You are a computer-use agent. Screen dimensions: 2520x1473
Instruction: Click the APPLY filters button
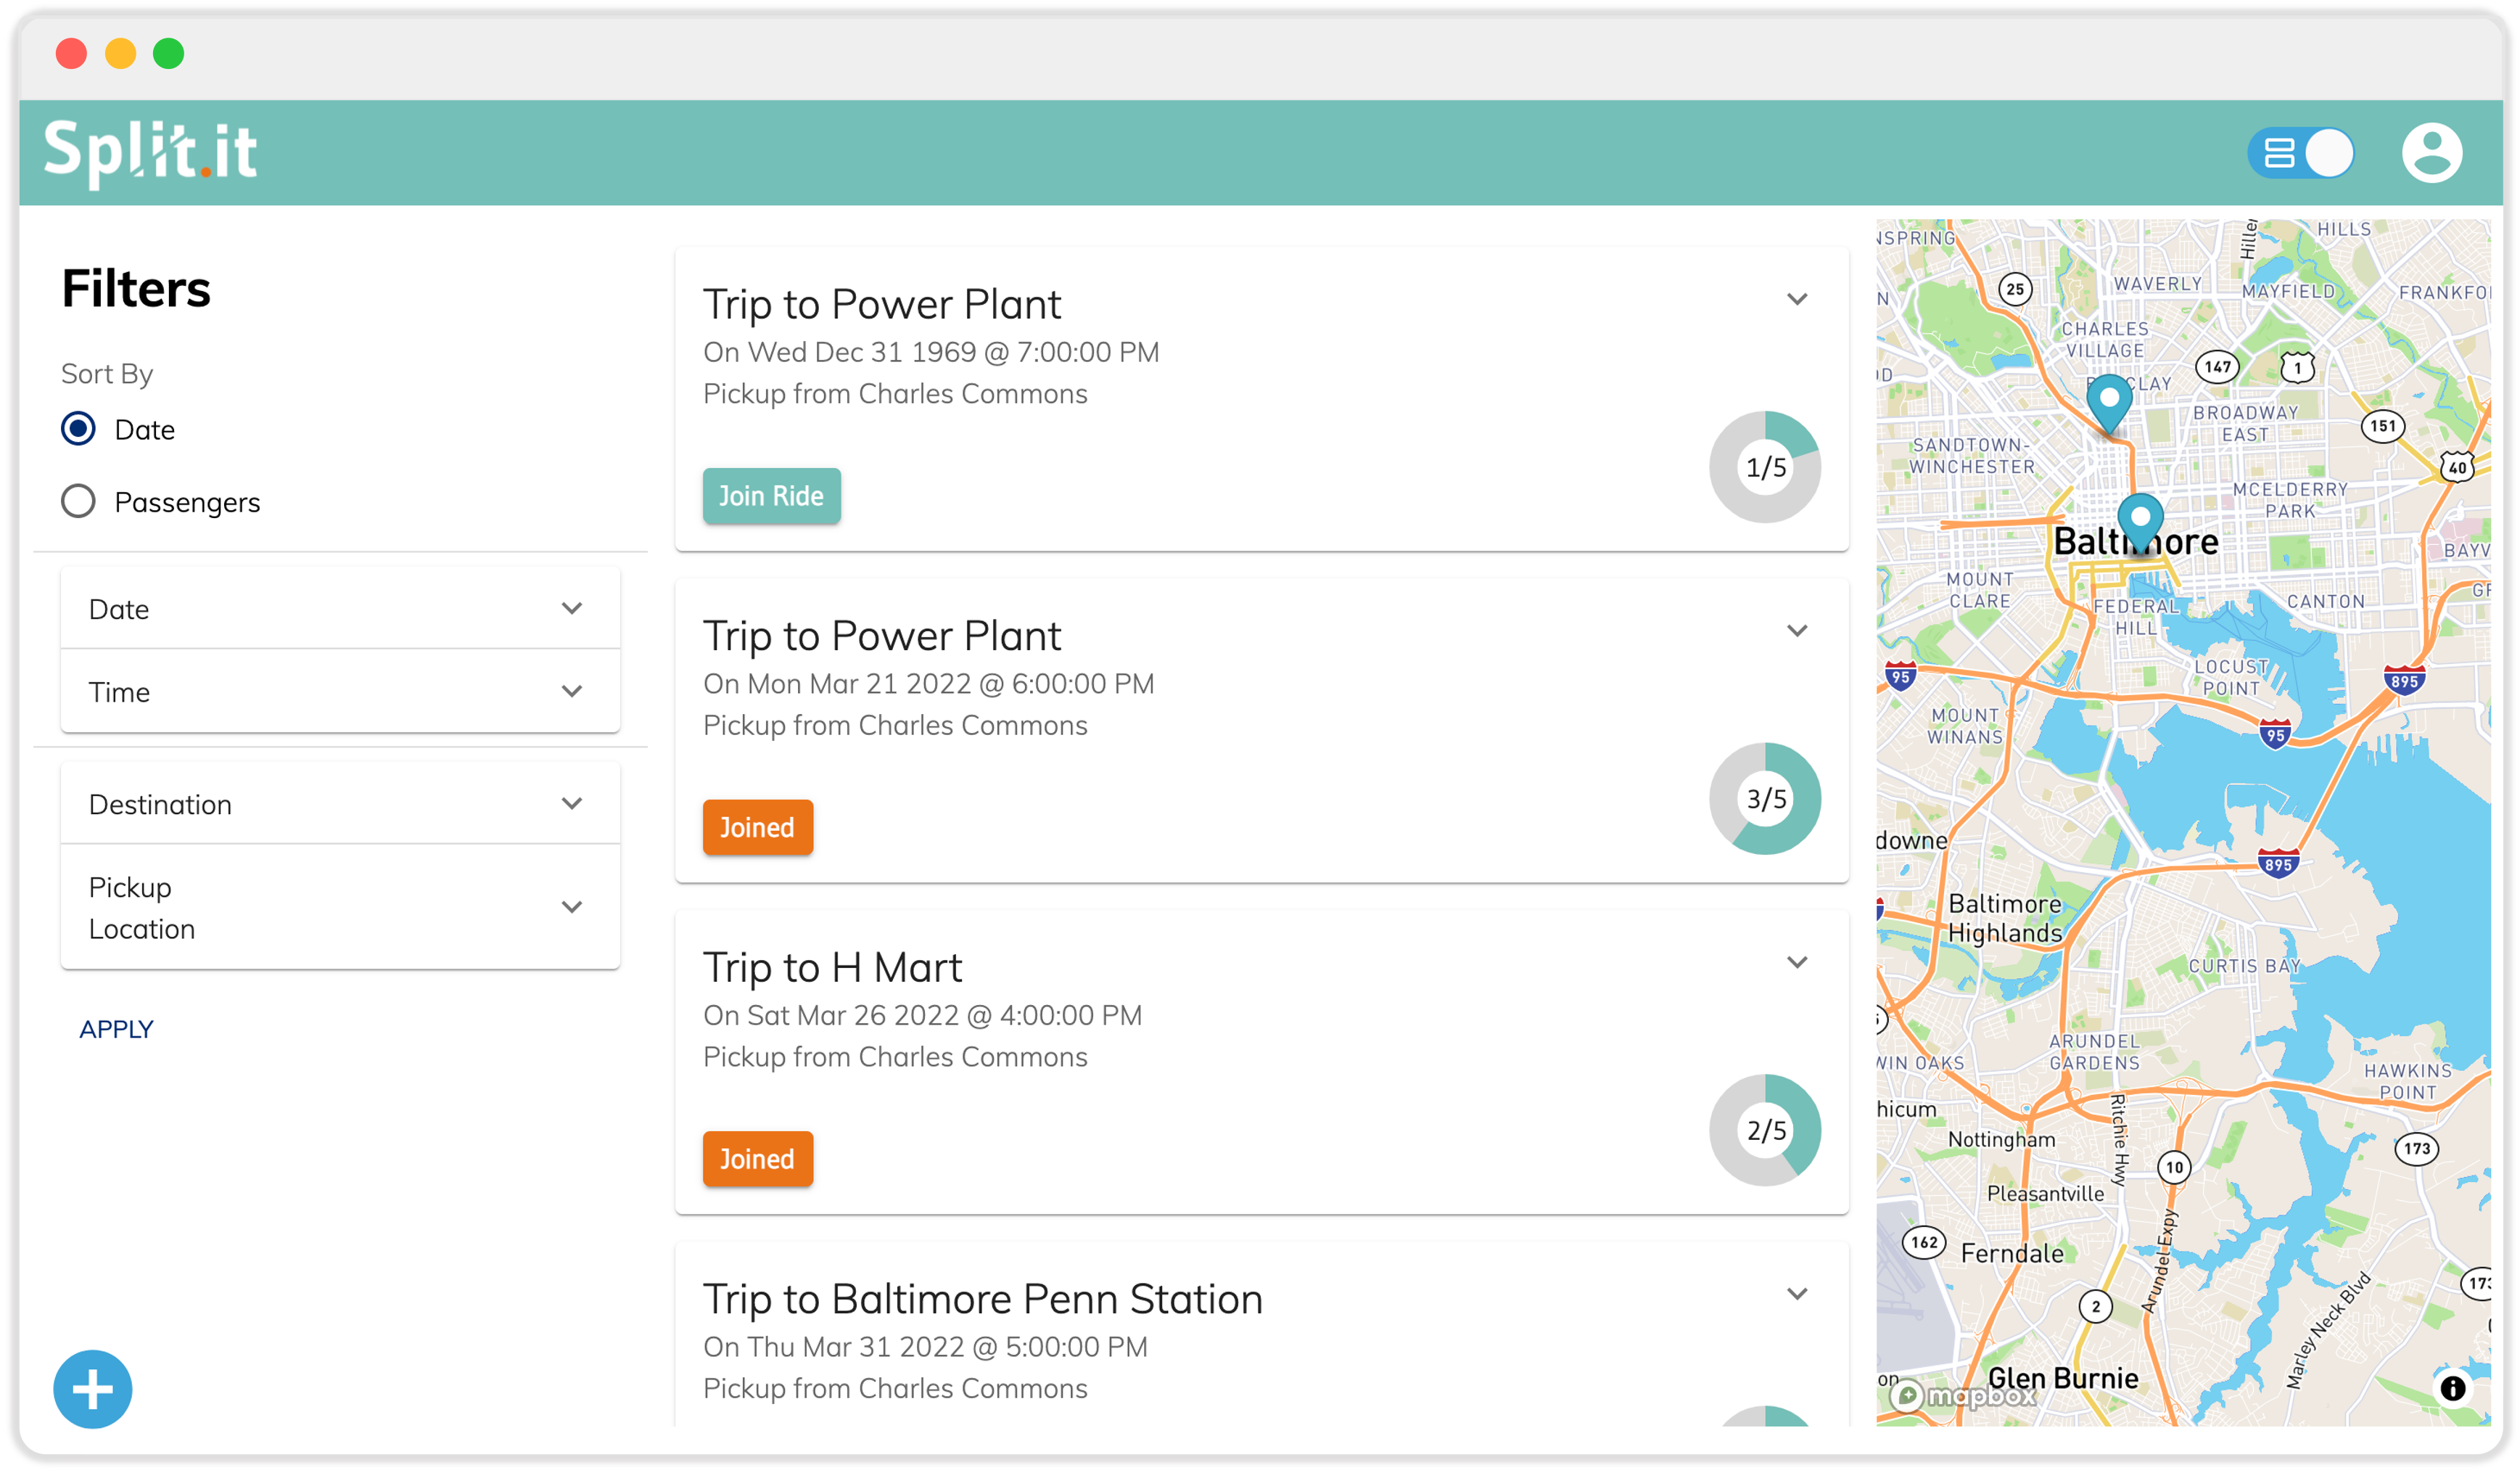[x=116, y=1029]
